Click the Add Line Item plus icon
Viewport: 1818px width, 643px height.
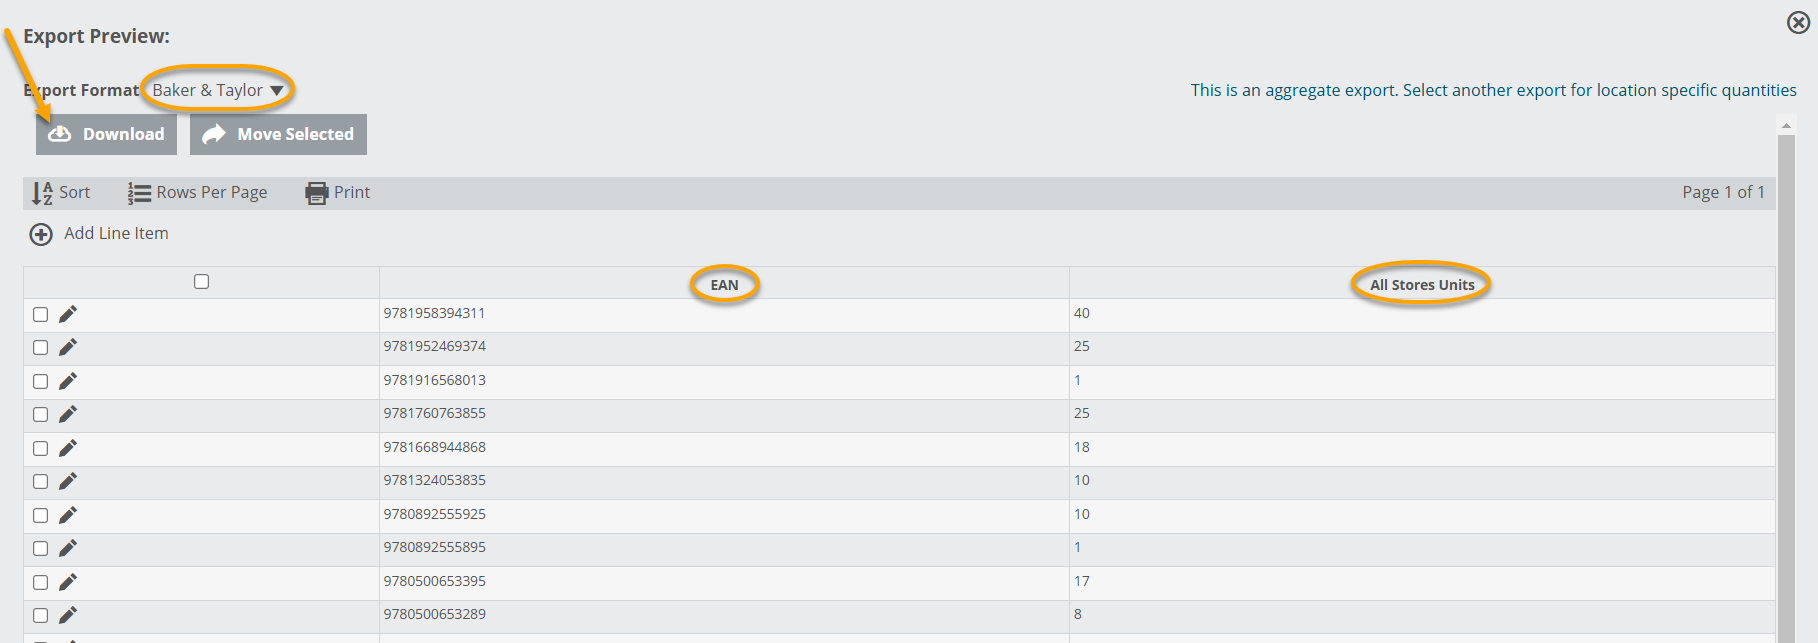coord(41,234)
